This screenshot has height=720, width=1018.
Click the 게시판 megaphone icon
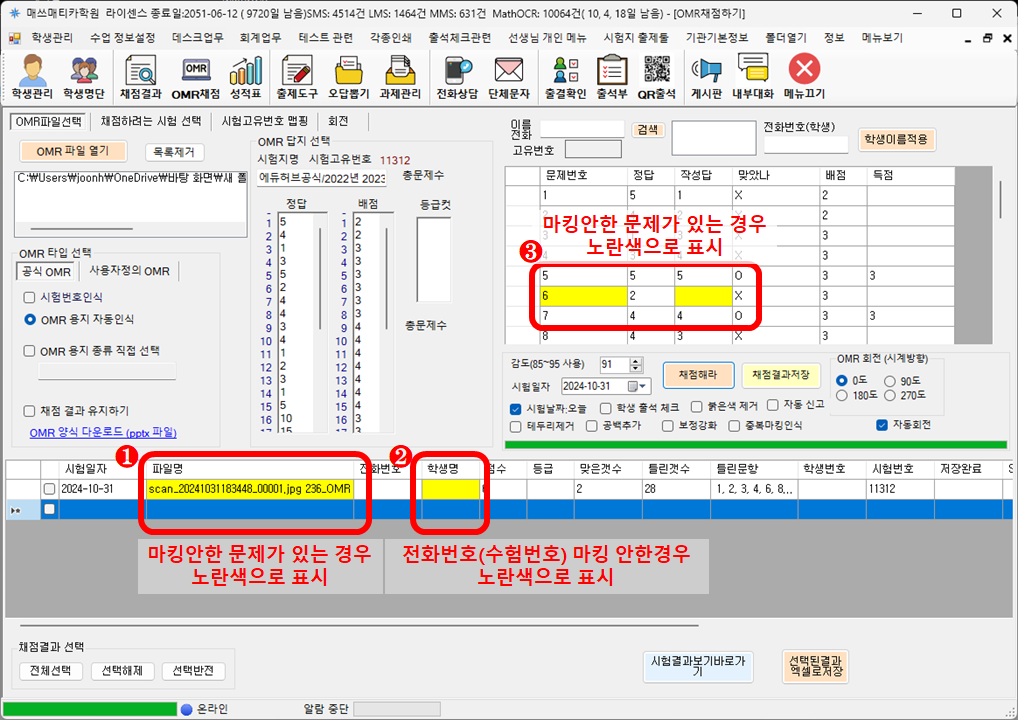[706, 77]
